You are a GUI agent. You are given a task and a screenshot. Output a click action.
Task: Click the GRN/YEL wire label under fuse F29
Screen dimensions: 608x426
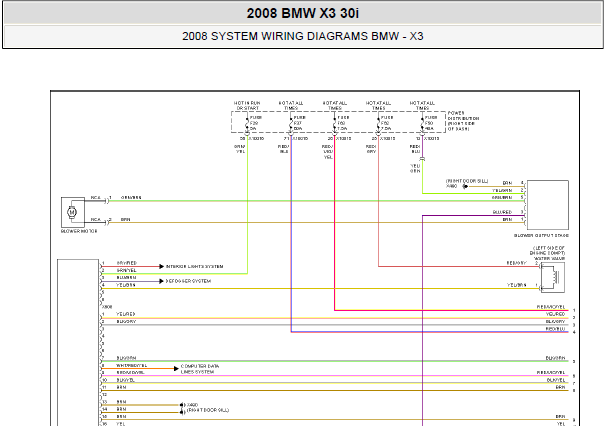click(240, 149)
